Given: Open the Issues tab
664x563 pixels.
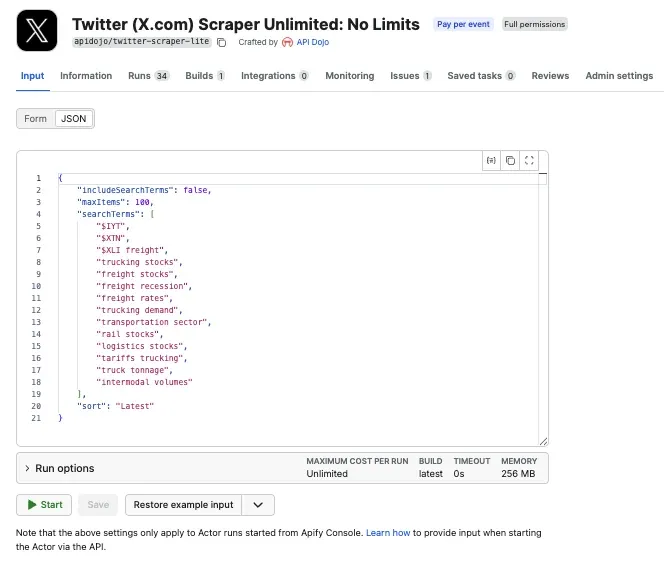Looking at the screenshot, I should click(x=411, y=76).
